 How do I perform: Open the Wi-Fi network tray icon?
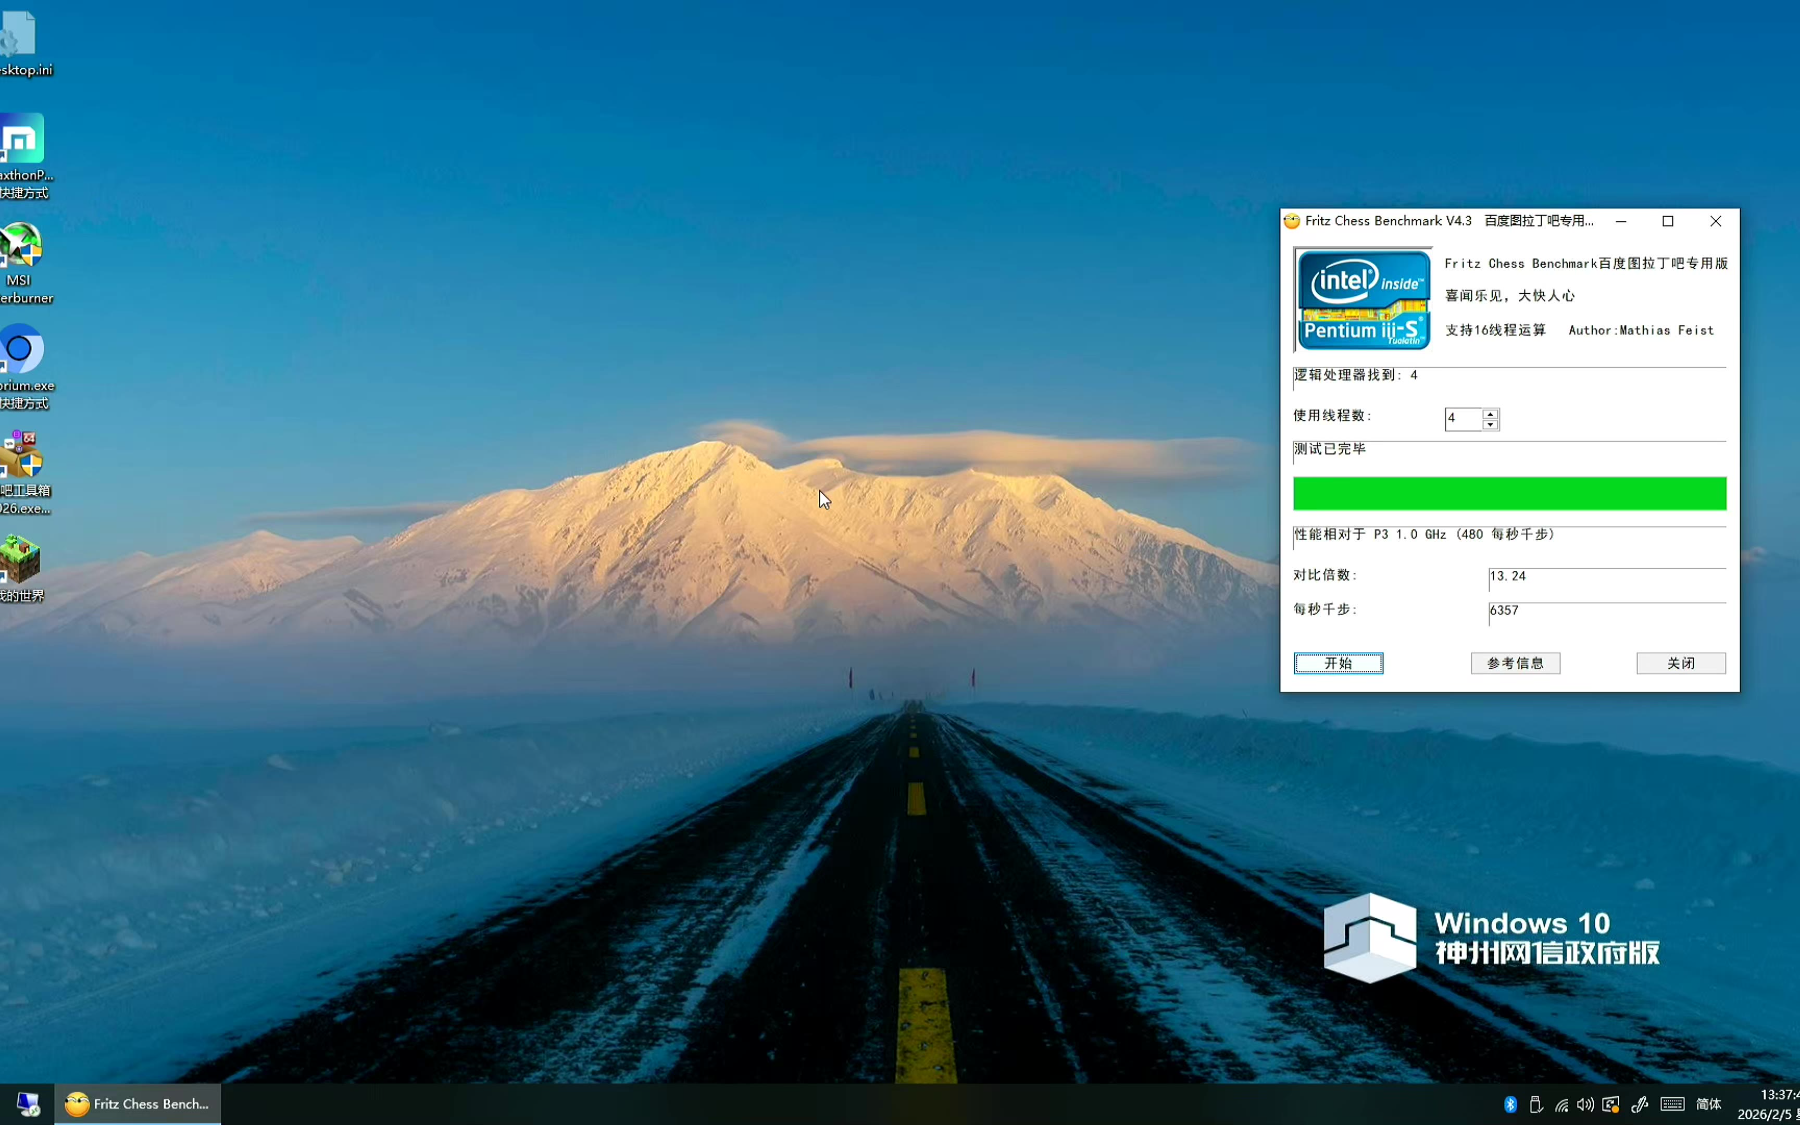point(1561,1104)
